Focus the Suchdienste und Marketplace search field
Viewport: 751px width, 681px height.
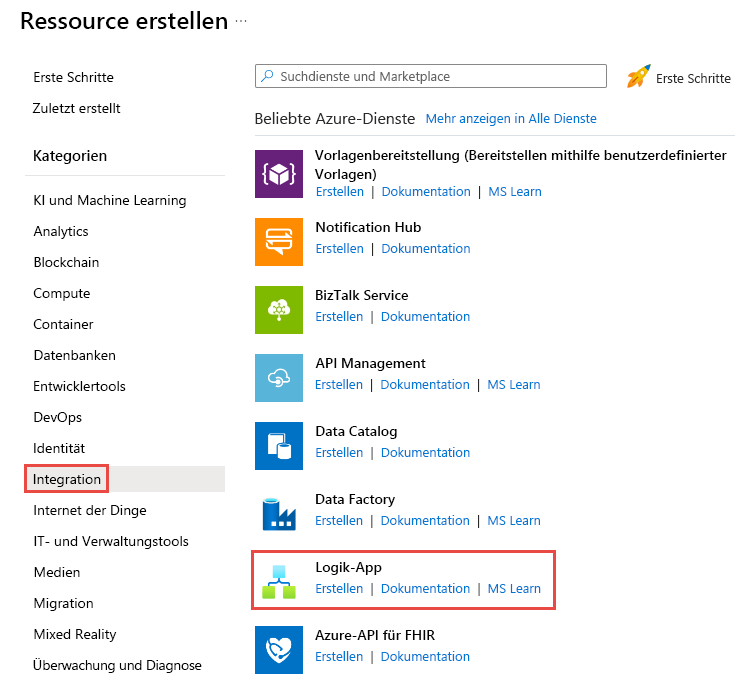tap(431, 76)
